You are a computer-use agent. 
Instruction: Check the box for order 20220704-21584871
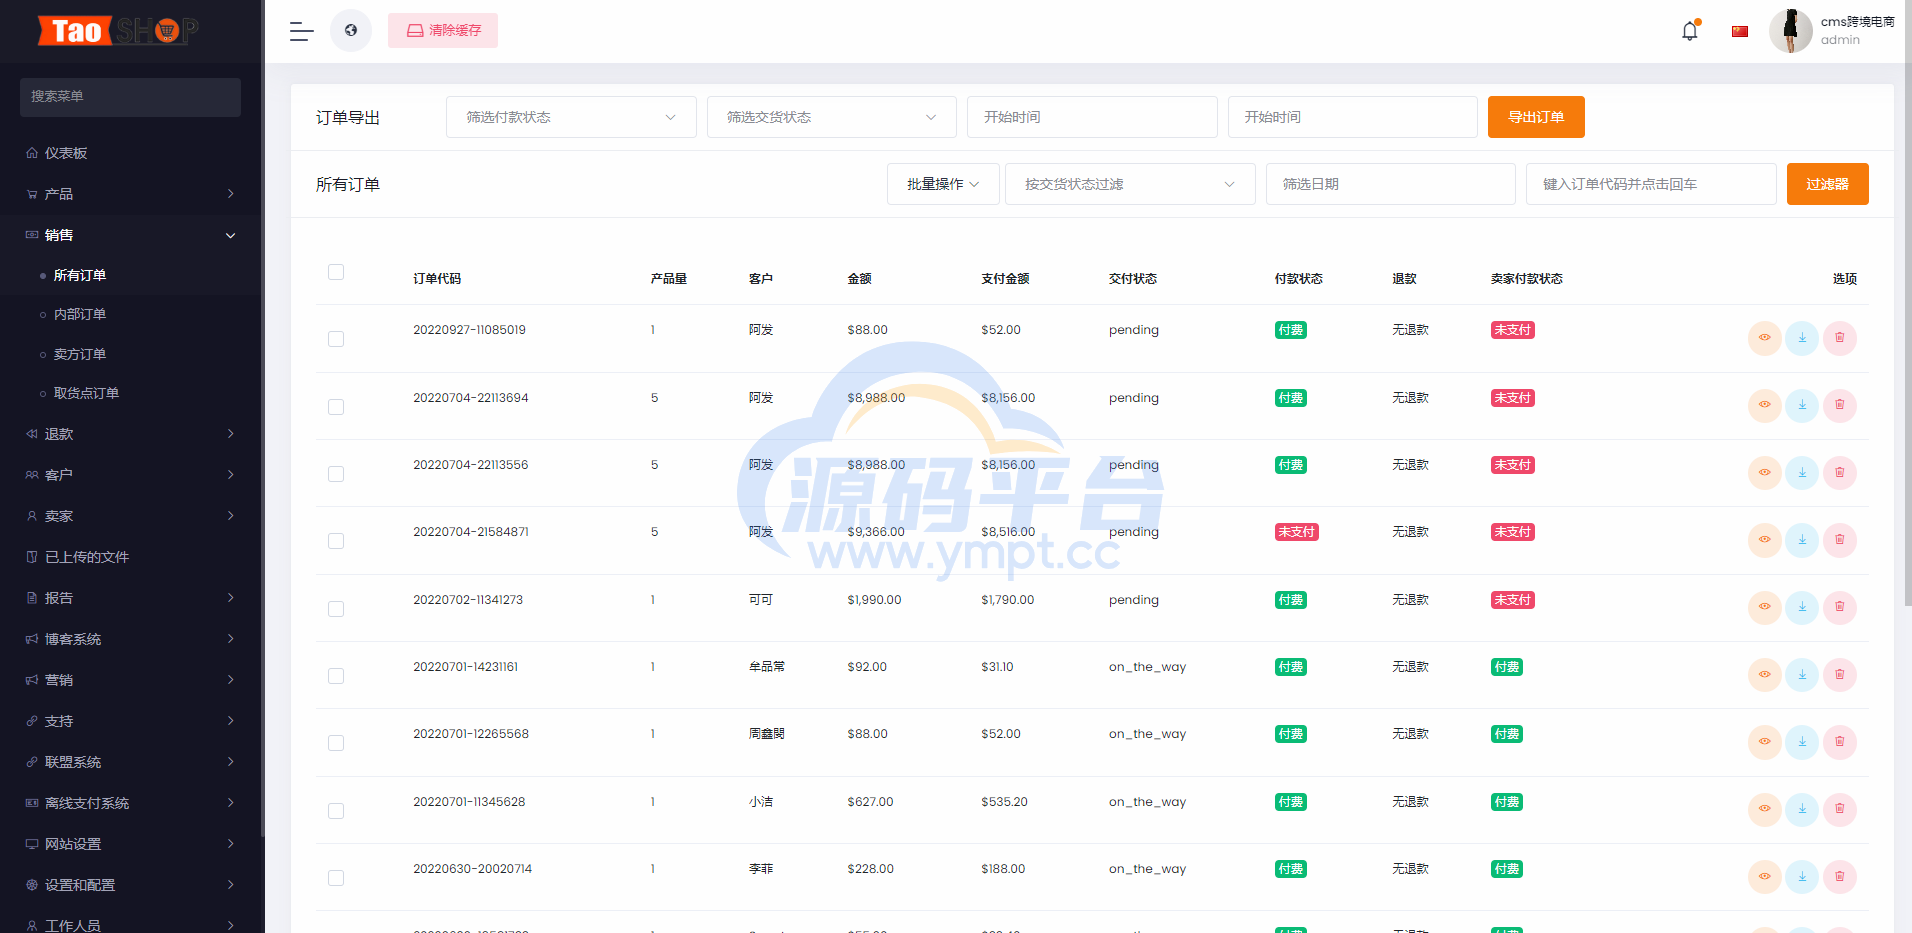click(336, 541)
